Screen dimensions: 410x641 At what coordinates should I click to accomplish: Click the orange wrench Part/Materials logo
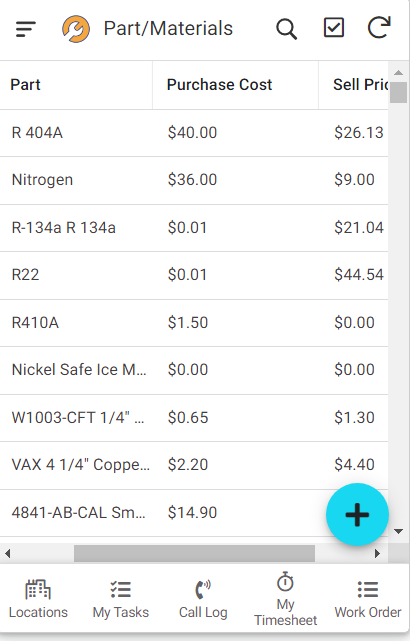(76, 29)
